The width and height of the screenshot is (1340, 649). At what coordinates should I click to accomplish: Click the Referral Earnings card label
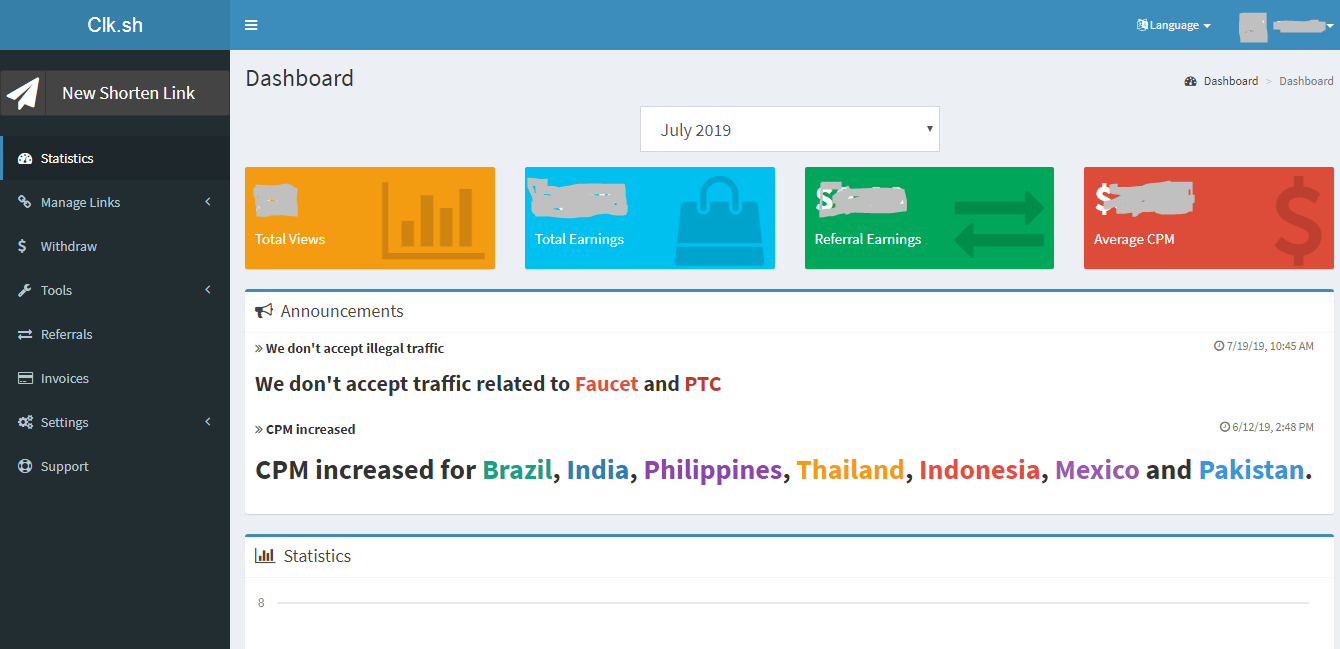pos(868,239)
